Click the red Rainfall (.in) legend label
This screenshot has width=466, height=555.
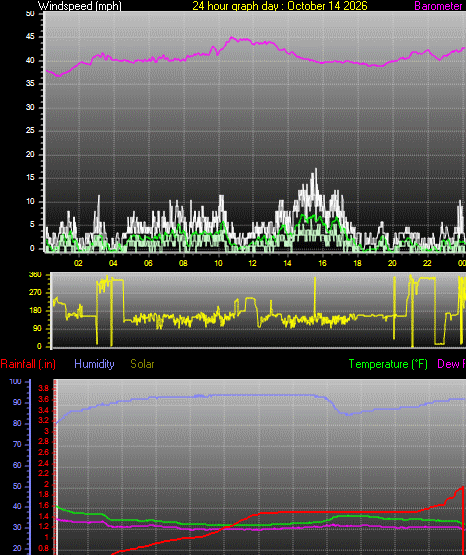(x=28, y=364)
